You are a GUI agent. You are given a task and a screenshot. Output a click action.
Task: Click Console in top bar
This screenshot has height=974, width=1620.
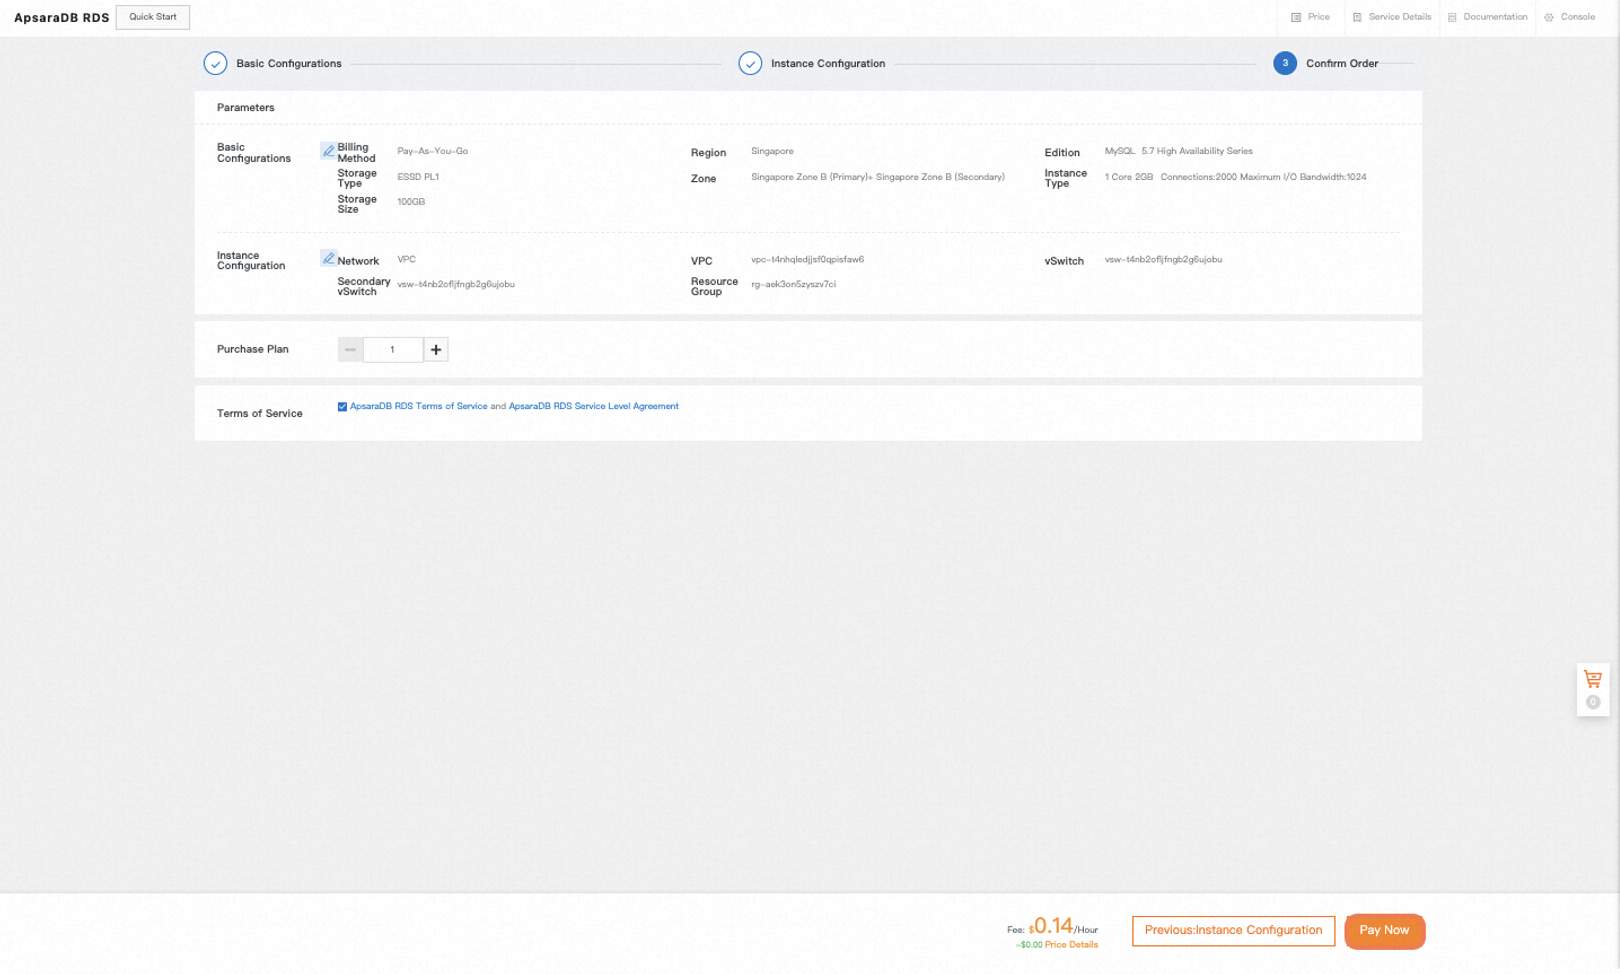tap(1577, 17)
